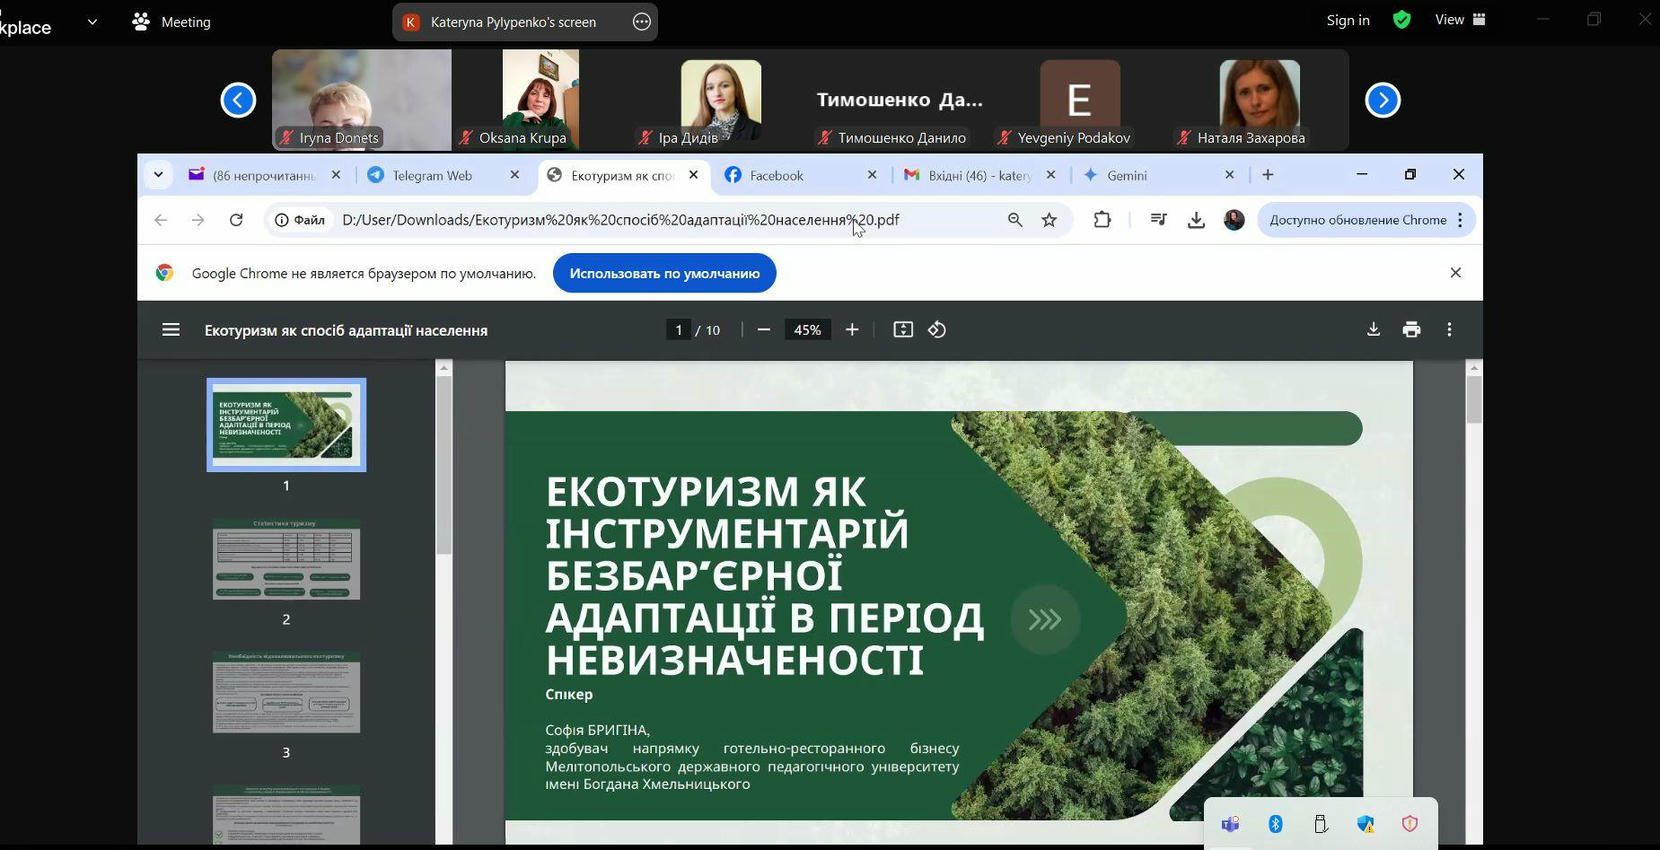The width and height of the screenshot is (1660, 850).
Task: Open the PDF viewer more actions menu
Action: click(x=1449, y=330)
